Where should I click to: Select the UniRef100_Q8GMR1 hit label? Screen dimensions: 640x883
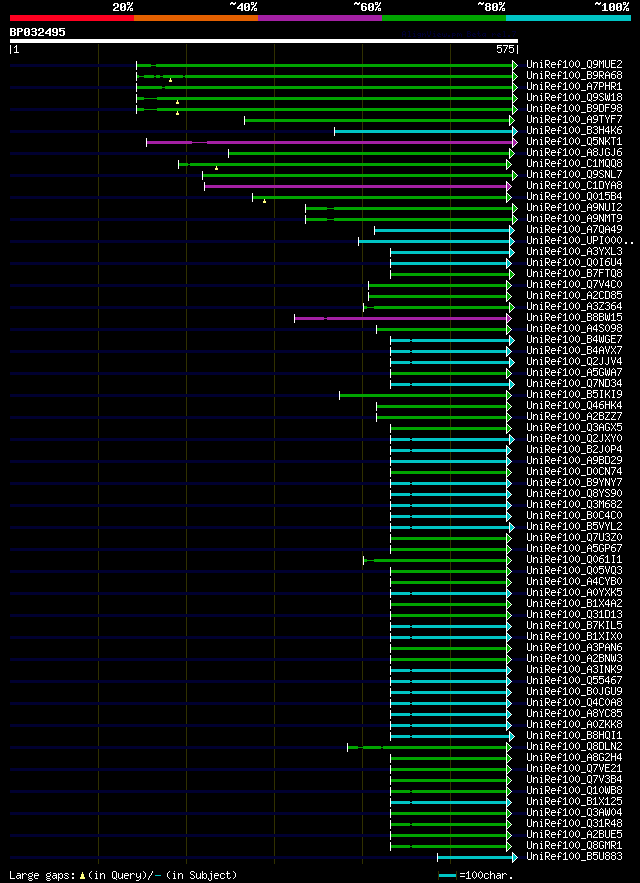click(x=574, y=845)
